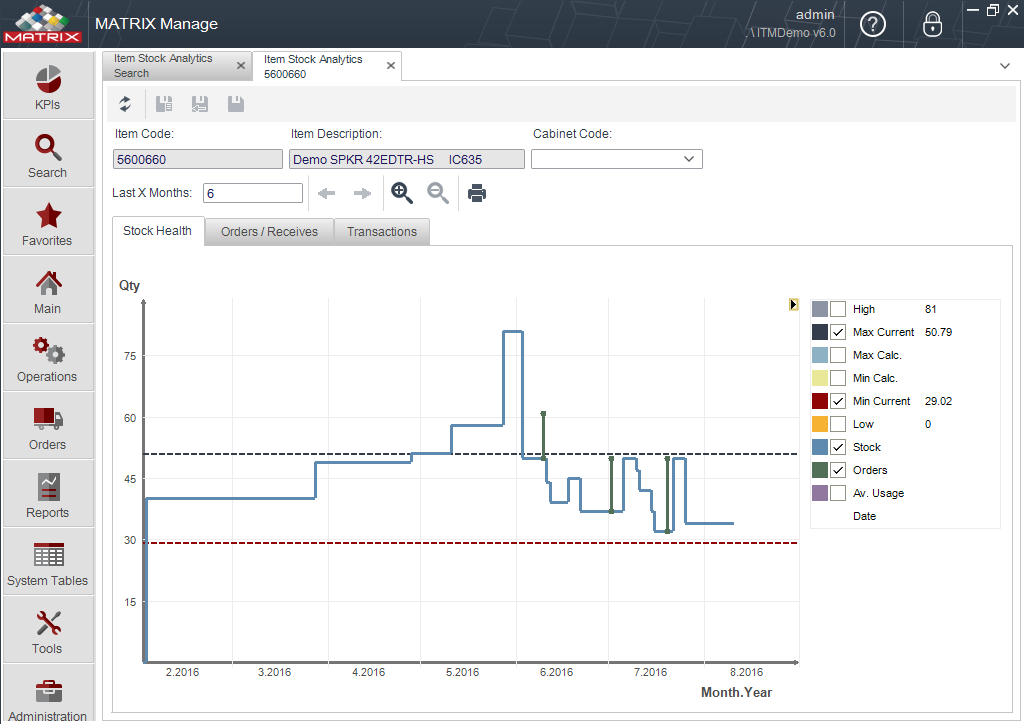Click the Last X Months field
1024x724 pixels.
tap(253, 193)
